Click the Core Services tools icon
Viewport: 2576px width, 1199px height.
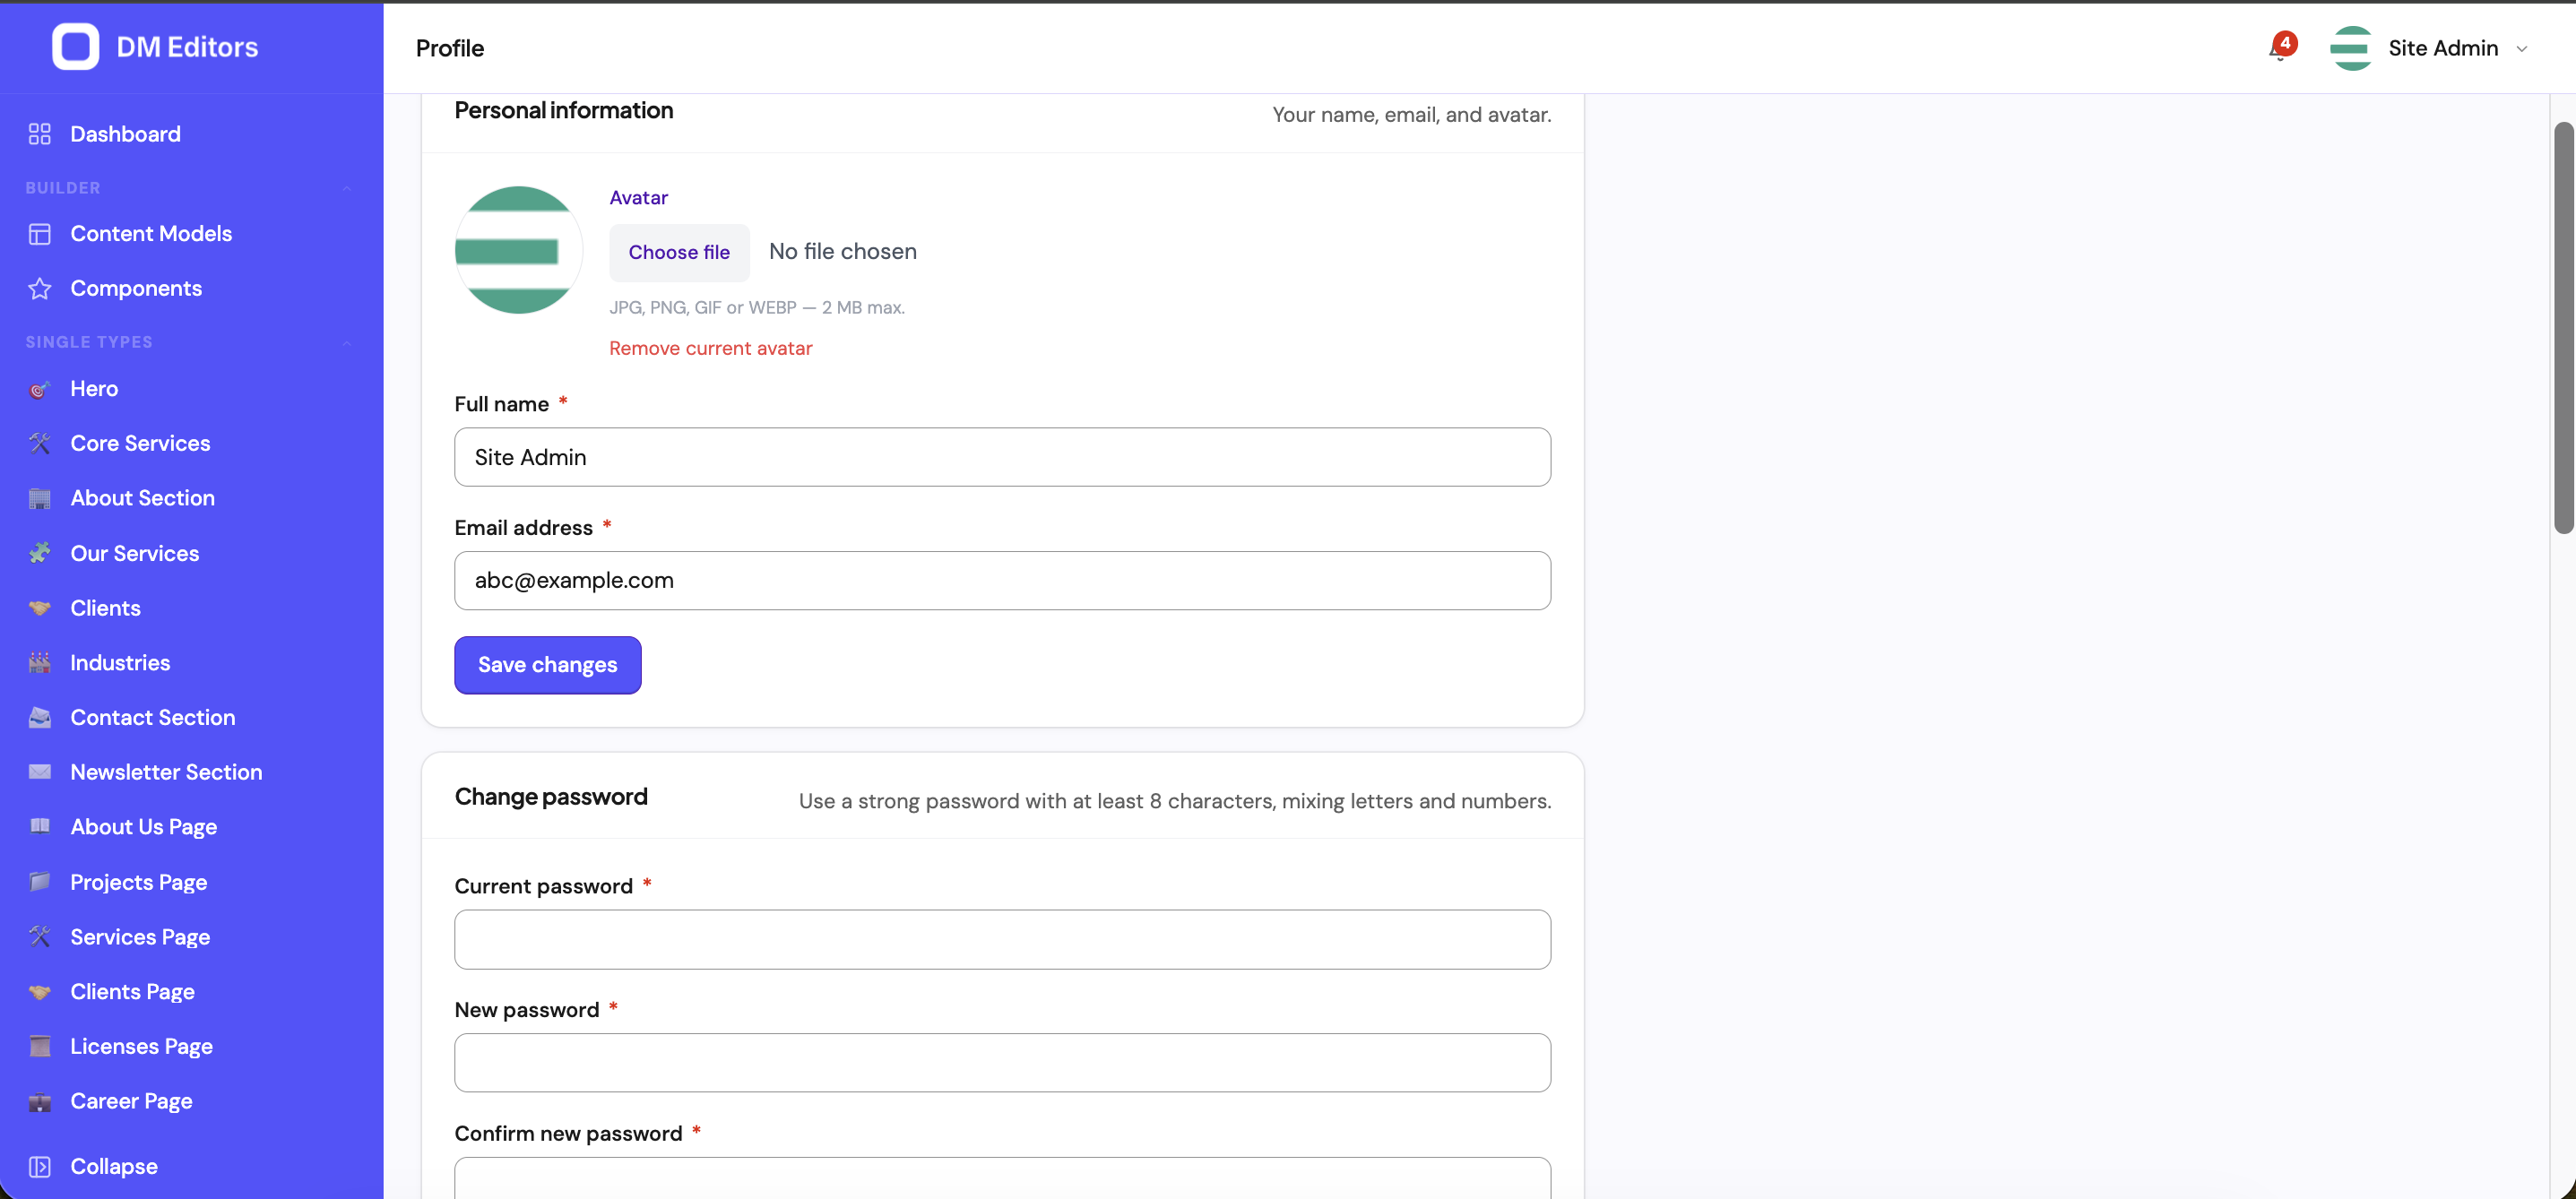tap(40, 443)
